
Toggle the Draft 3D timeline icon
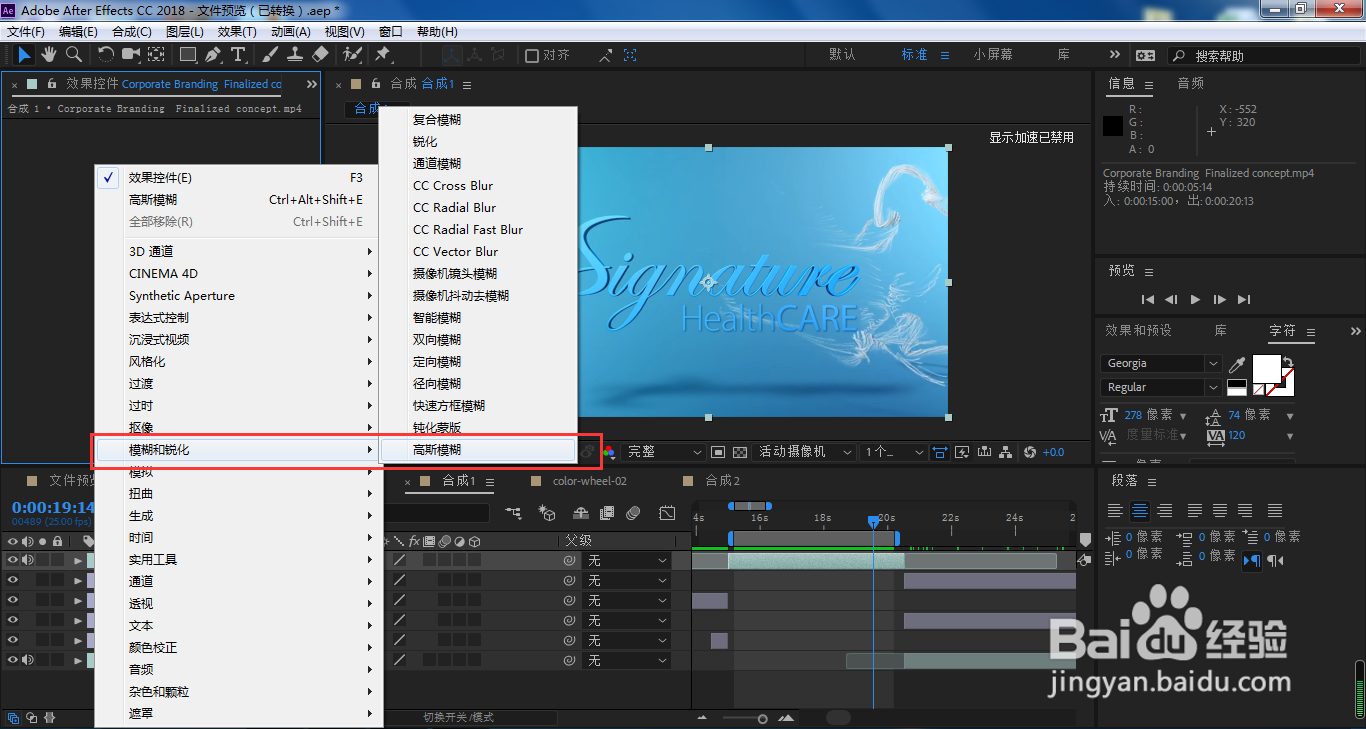tap(547, 513)
